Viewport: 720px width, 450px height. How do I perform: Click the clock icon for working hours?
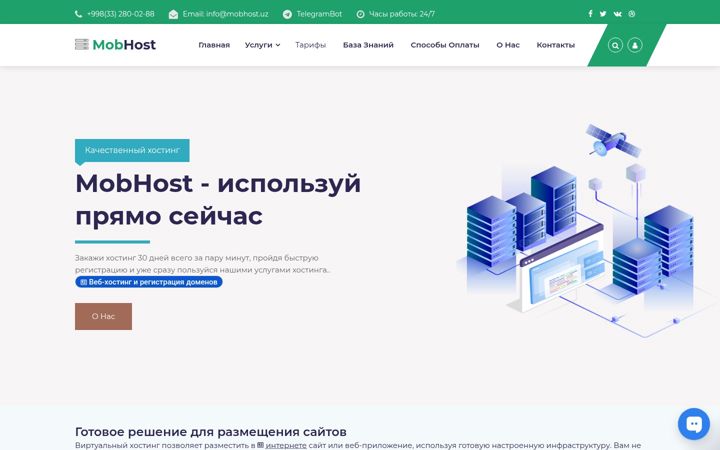[x=360, y=14]
